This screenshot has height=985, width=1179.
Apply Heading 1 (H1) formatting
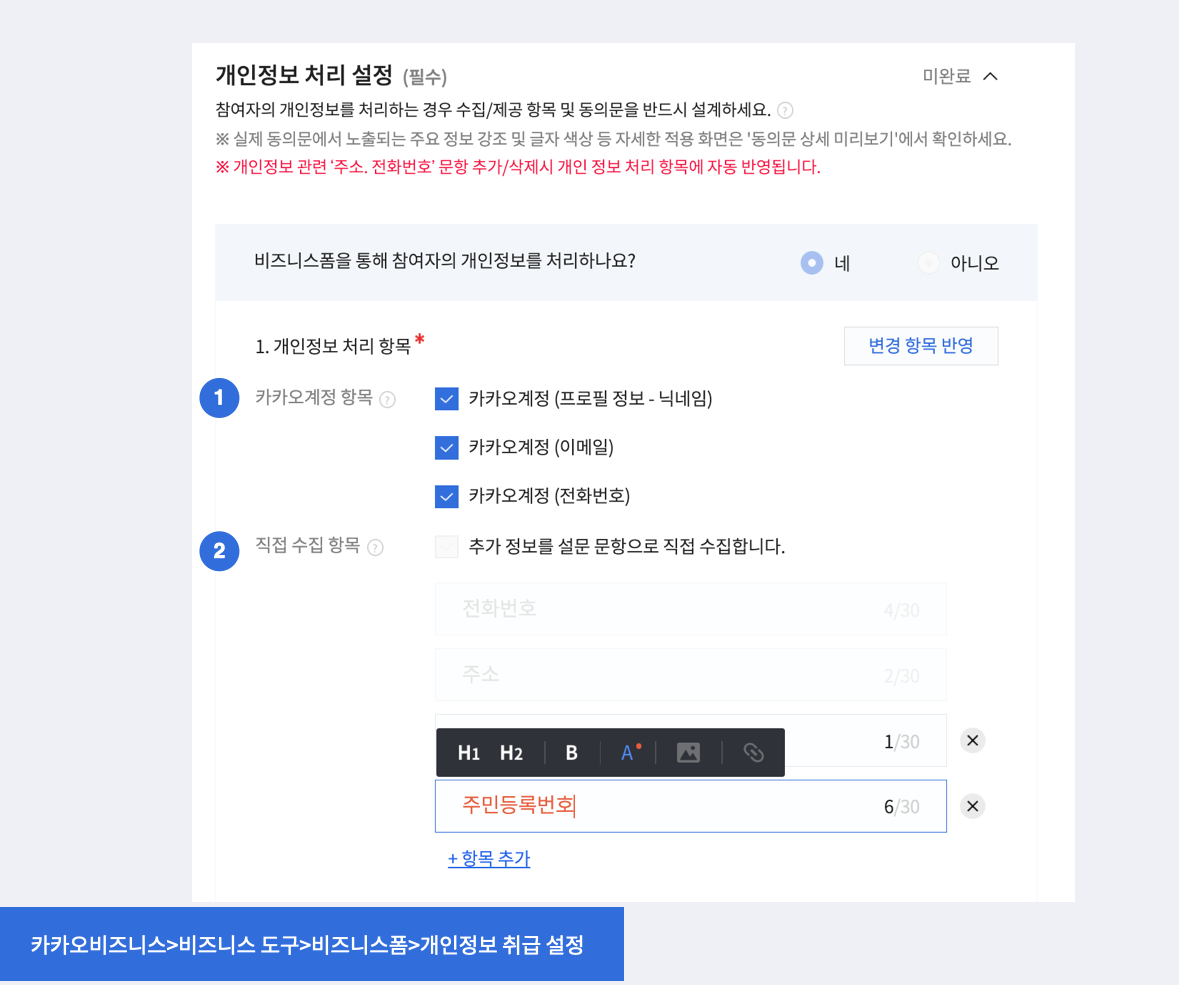pyautogui.click(x=468, y=753)
